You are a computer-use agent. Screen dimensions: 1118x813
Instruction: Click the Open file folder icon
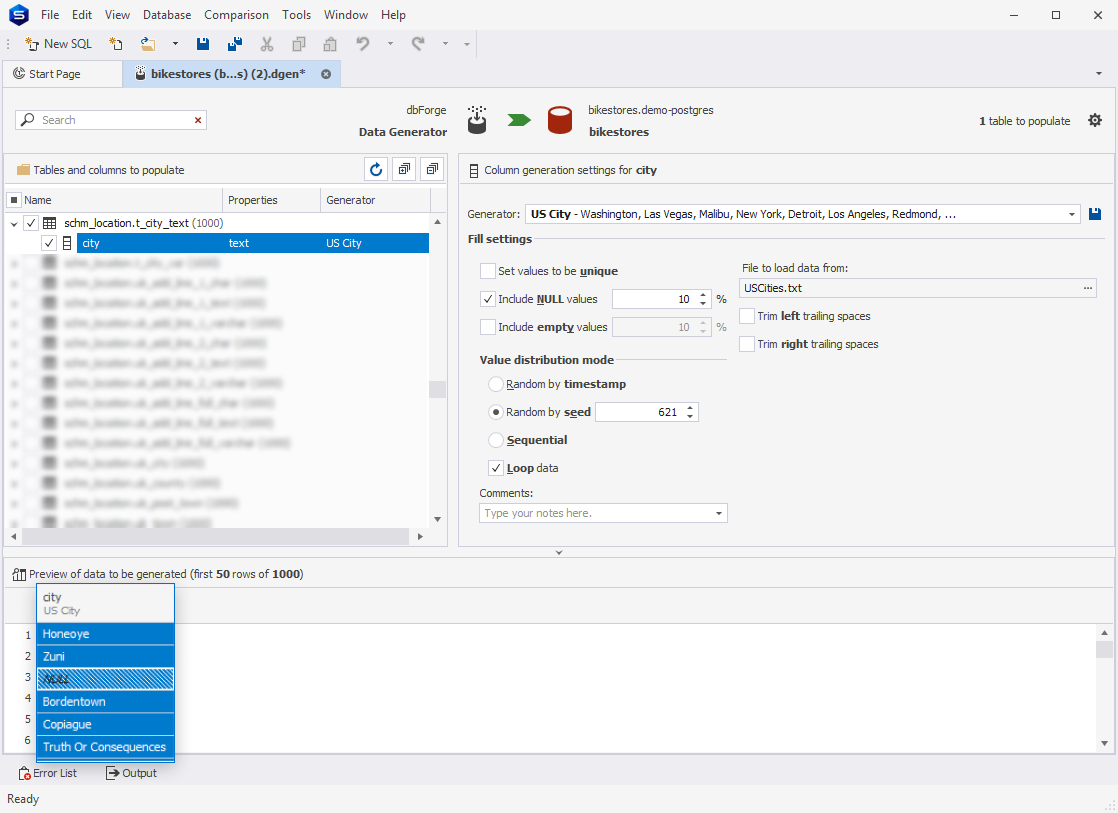(x=148, y=44)
